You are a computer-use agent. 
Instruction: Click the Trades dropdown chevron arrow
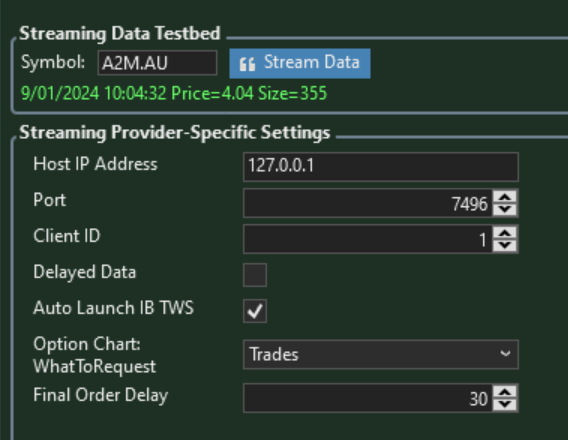(x=505, y=353)
